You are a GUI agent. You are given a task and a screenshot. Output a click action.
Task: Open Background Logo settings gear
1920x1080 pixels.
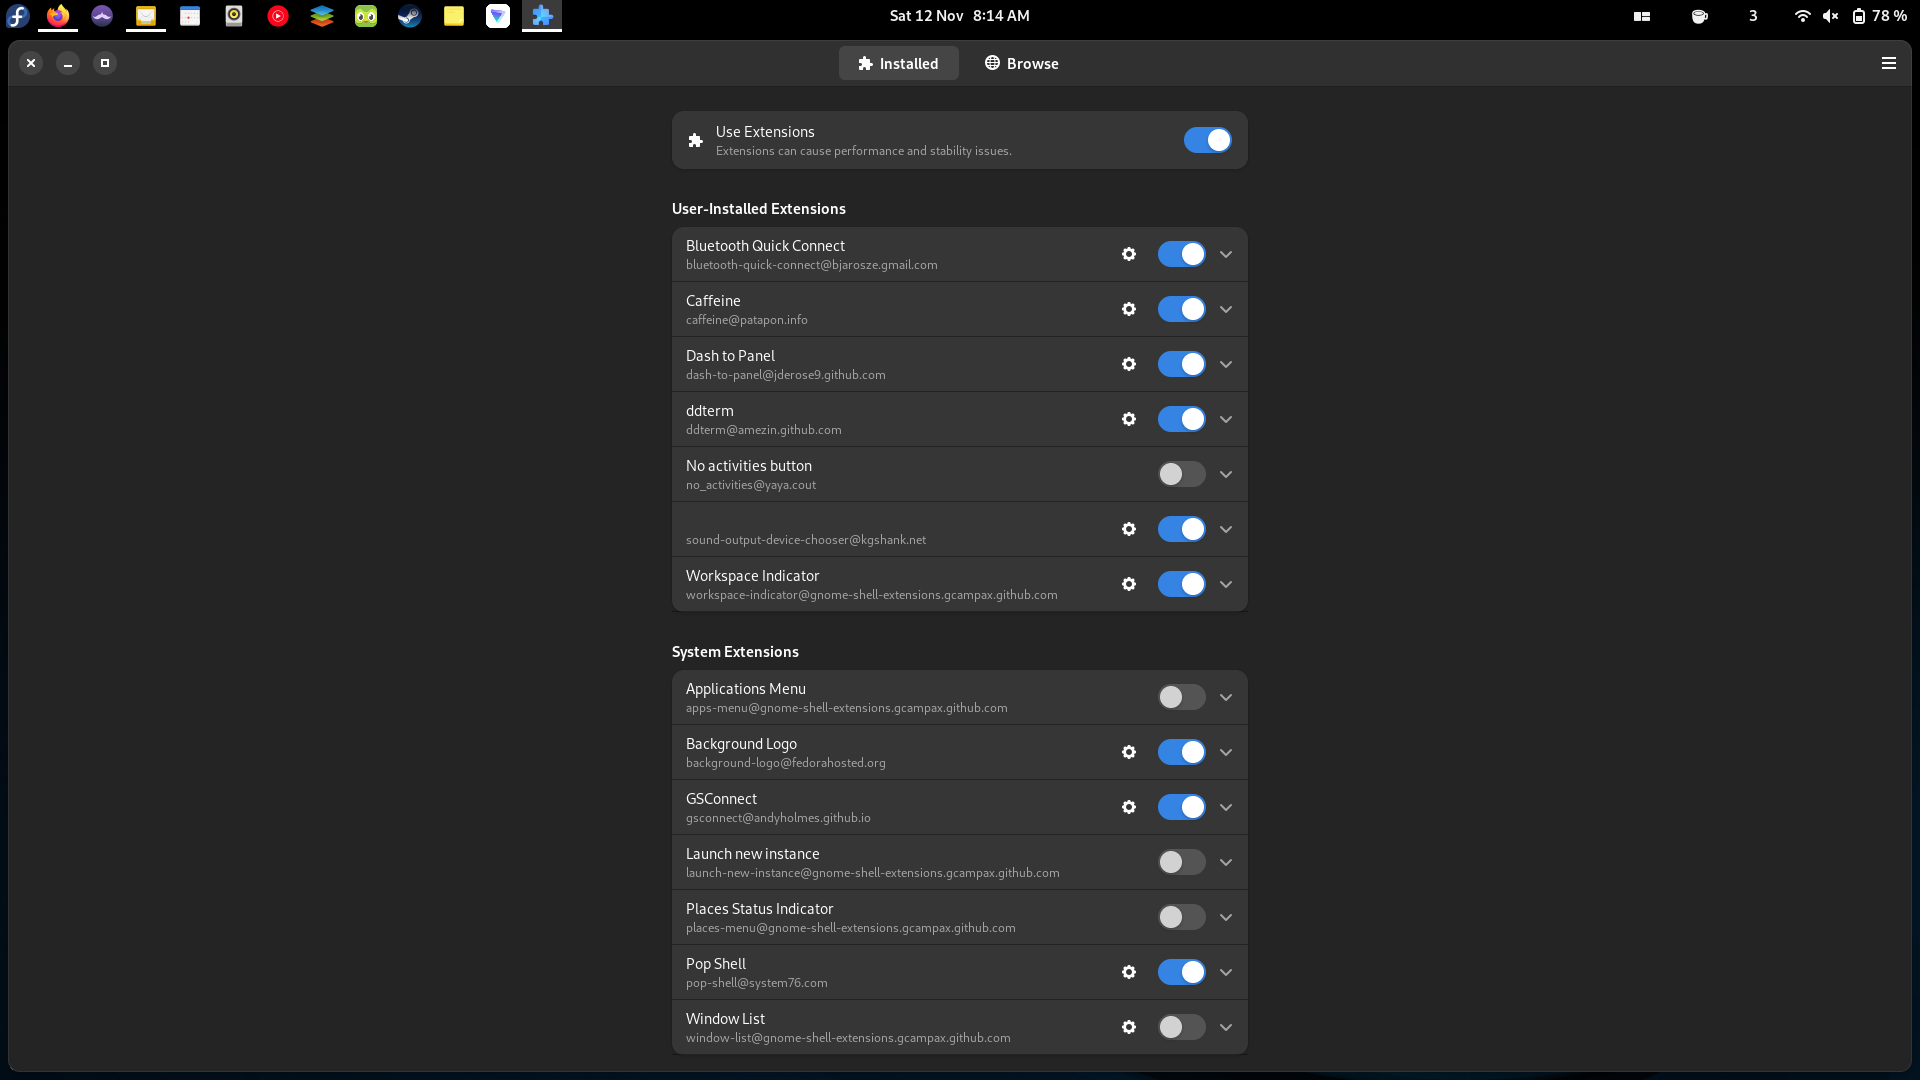click(1129, 752)
